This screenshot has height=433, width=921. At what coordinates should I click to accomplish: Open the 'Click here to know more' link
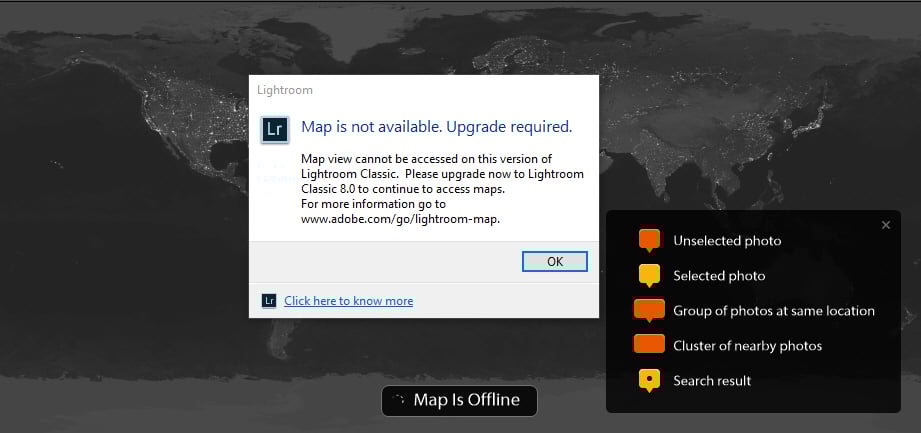[348, 301]
